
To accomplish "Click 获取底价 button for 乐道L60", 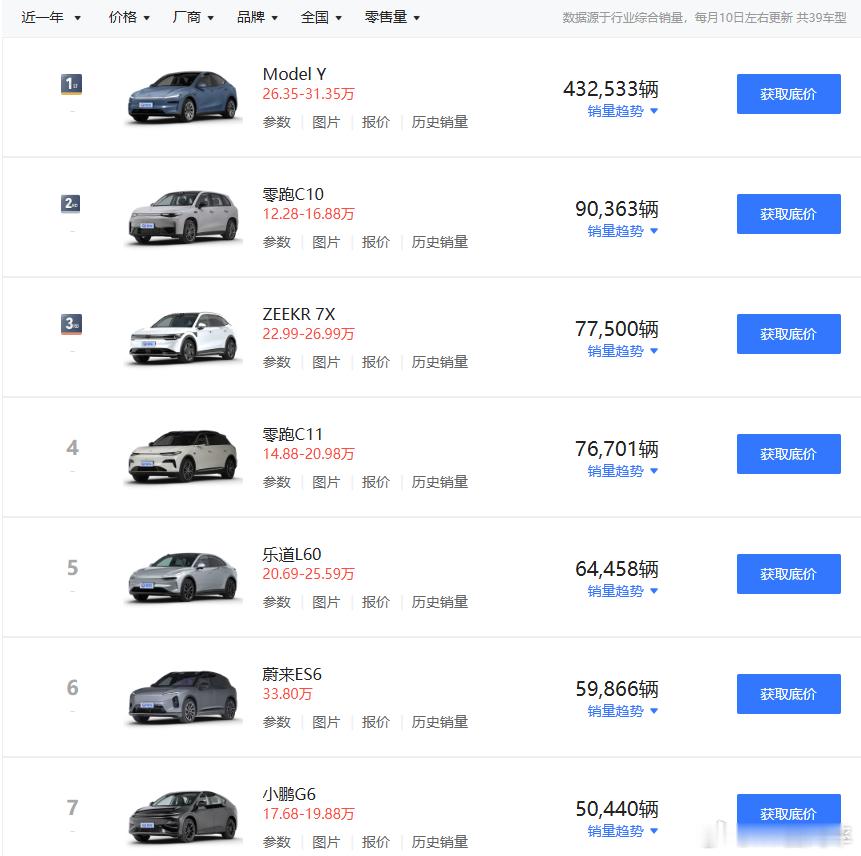I will tap(788, 574).
